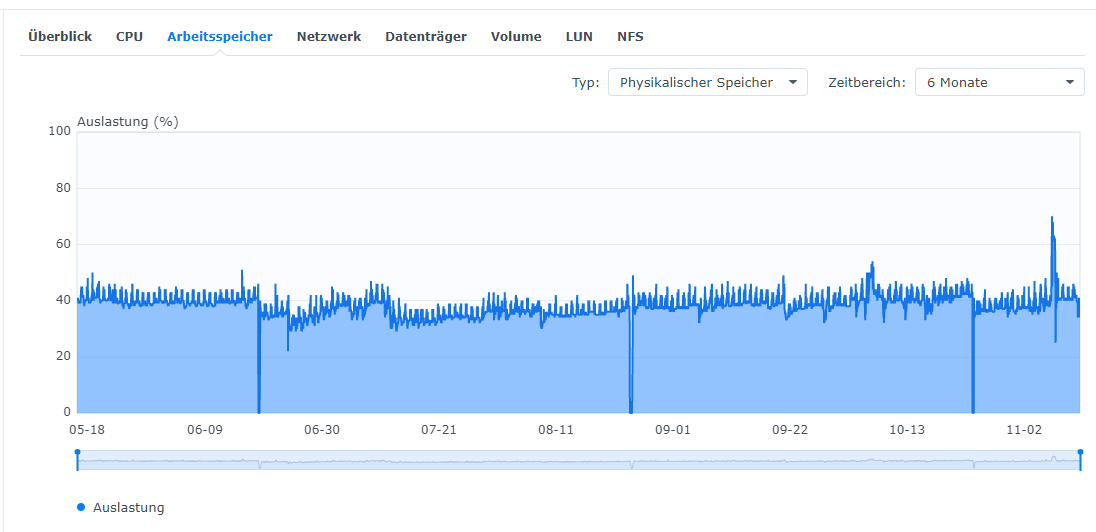Click the Typ: label
This screenshot has height=532, width=1096.
(586, 82)
